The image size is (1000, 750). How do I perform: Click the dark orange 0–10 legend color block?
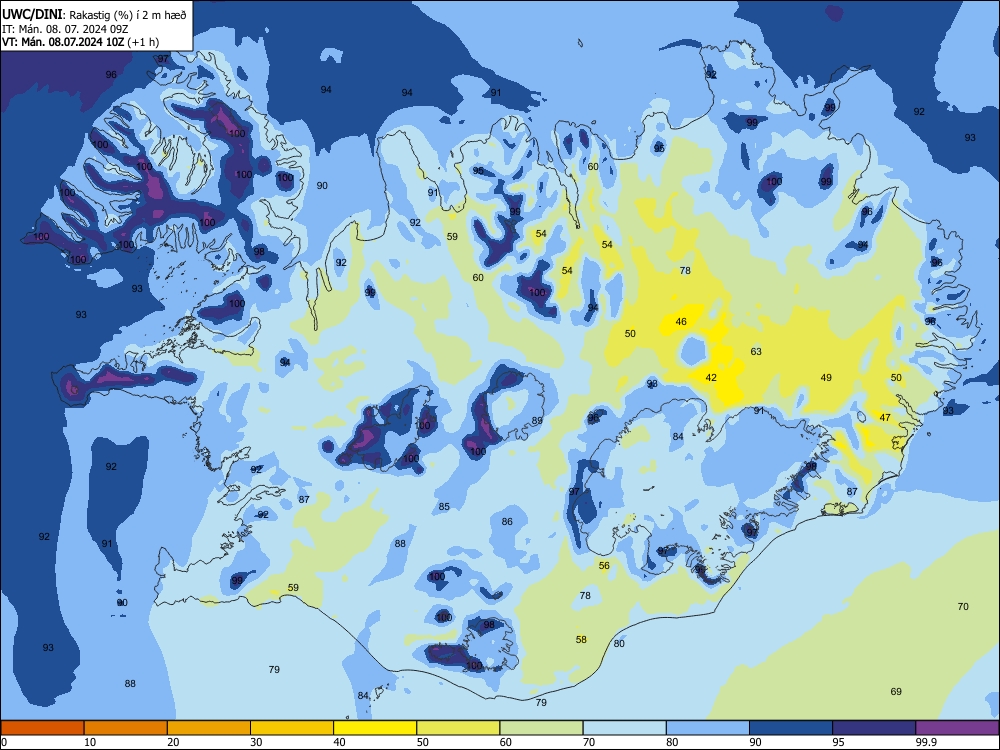[x=43, y=728]
